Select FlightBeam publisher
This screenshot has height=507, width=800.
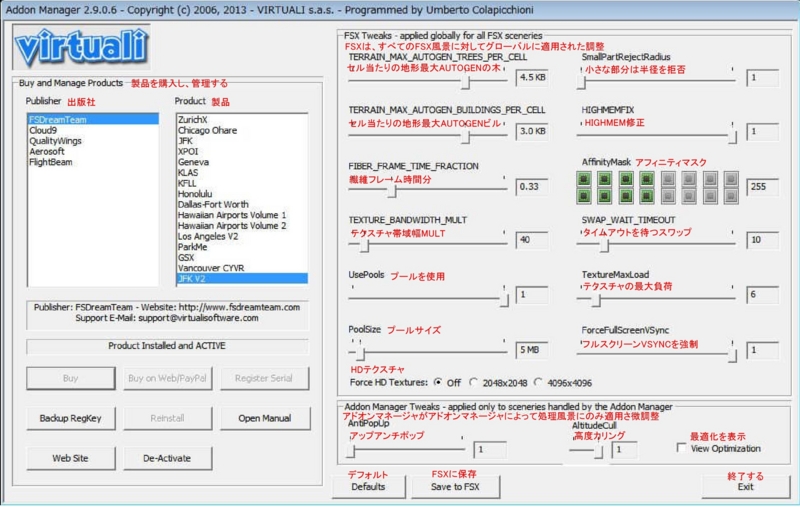(x=92, y=162)
